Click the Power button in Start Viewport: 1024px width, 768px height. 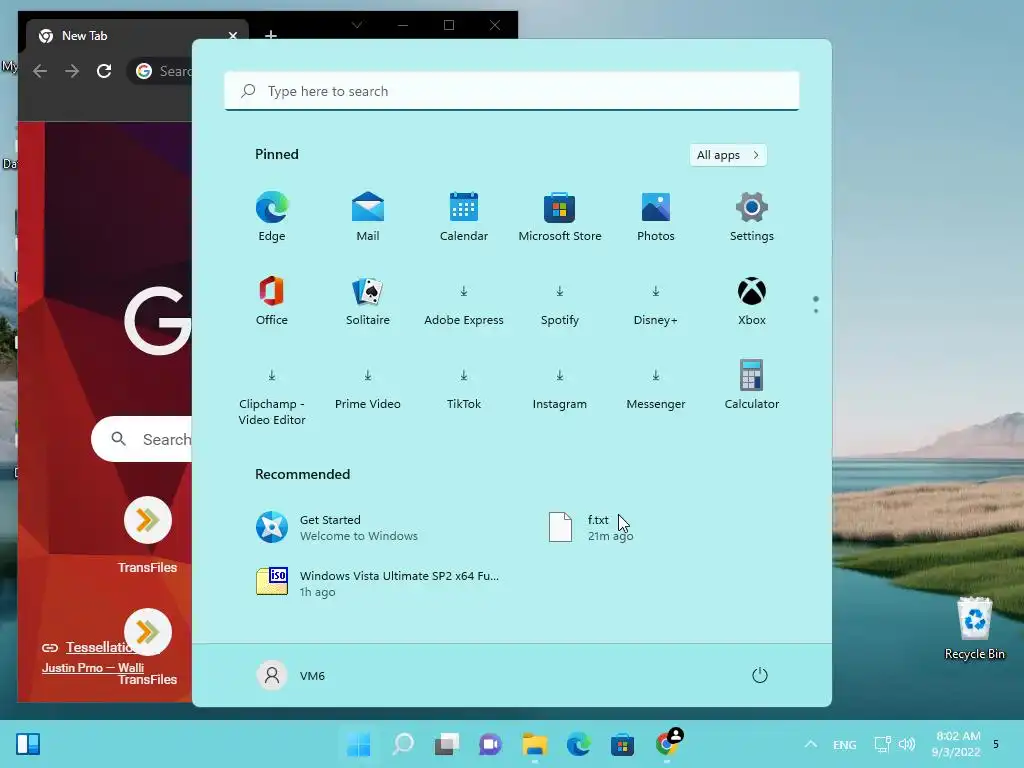point(760,675)
